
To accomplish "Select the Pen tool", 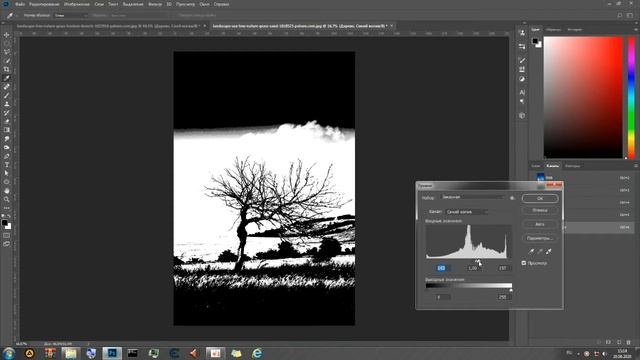I will click(7, 156).
